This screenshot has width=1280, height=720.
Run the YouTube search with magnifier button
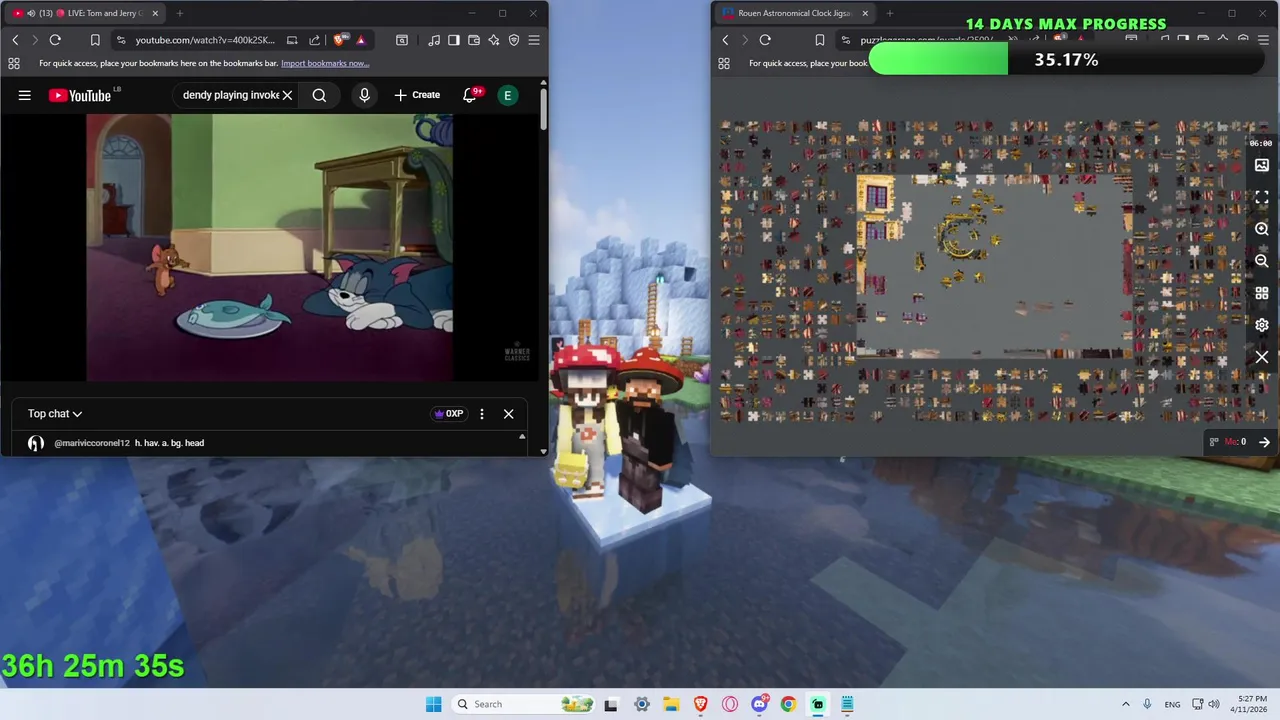(319, 95)
